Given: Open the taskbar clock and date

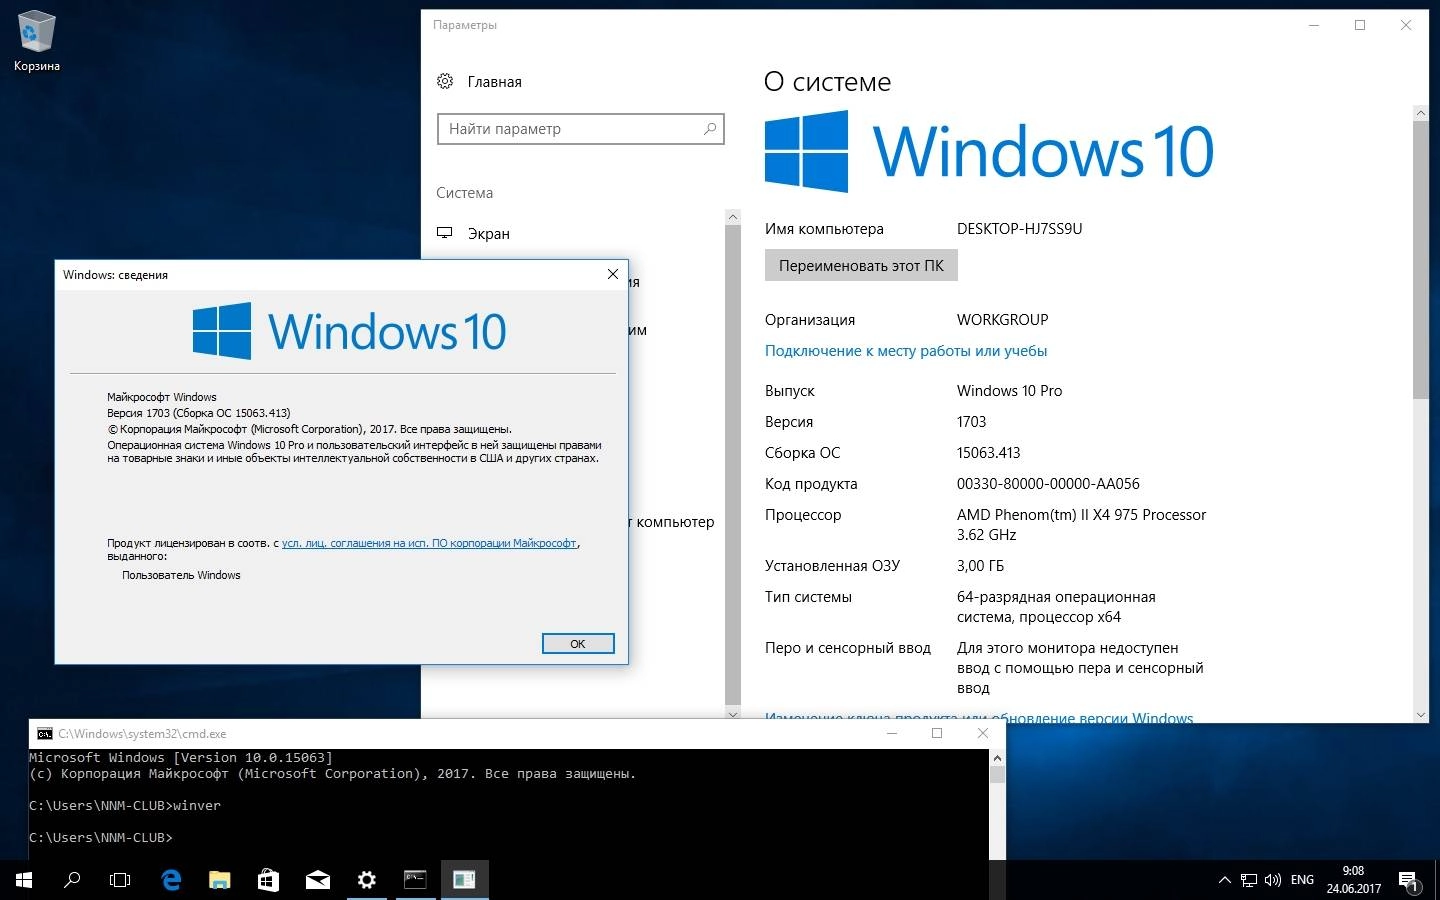Looking at the screenshot, I should [1353, 880].
